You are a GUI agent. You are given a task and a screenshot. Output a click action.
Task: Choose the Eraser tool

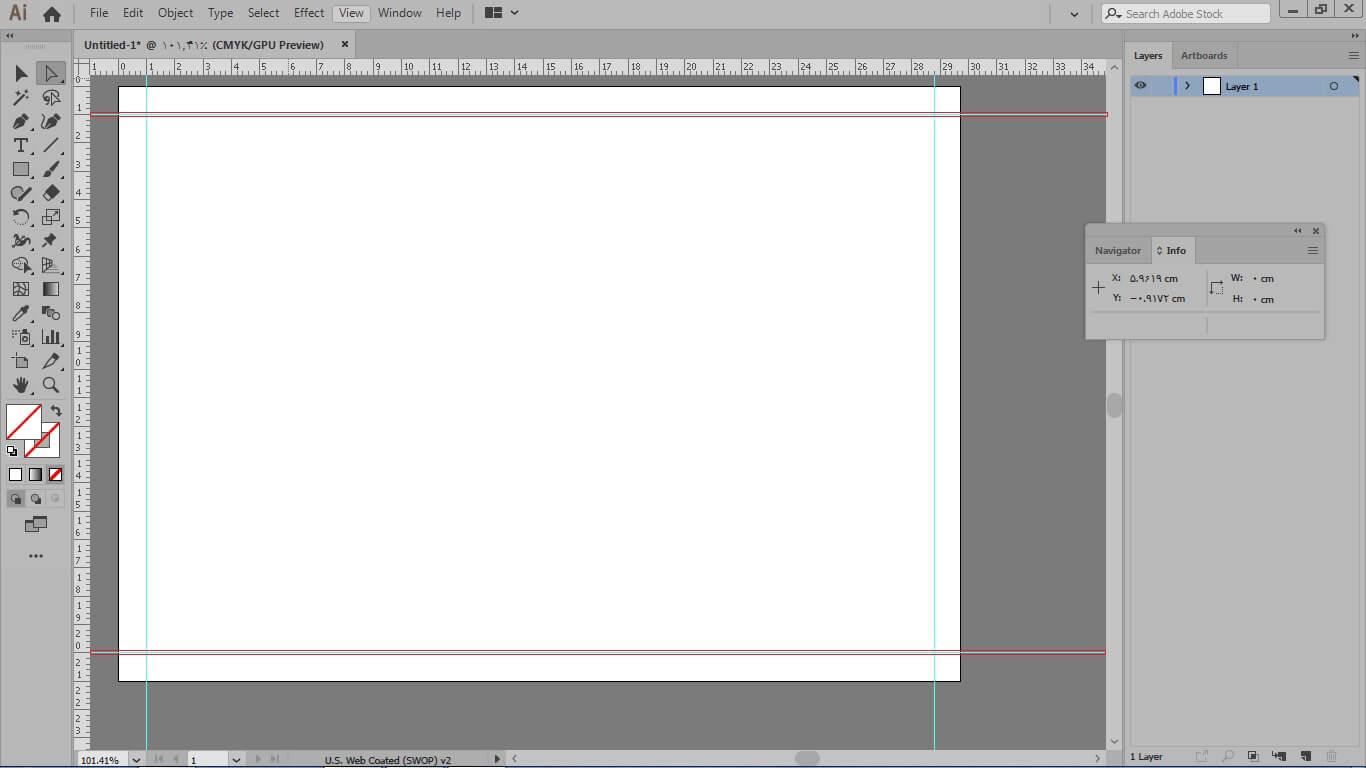click(51, 193)
